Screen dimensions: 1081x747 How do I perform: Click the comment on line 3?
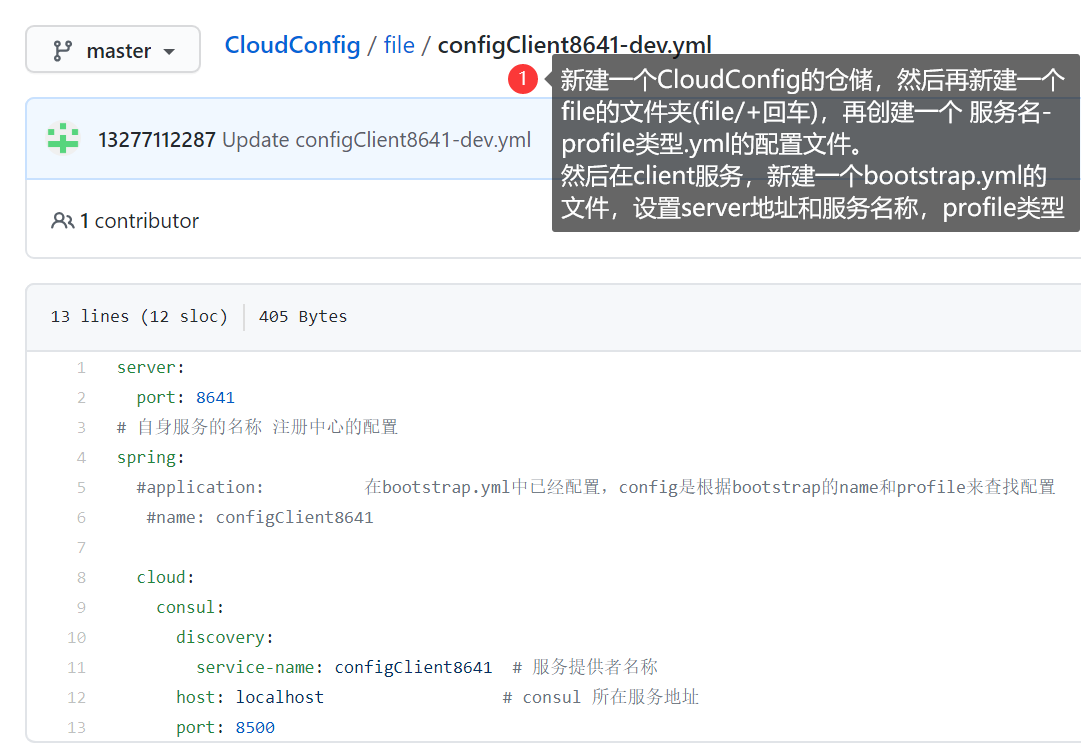257,427
